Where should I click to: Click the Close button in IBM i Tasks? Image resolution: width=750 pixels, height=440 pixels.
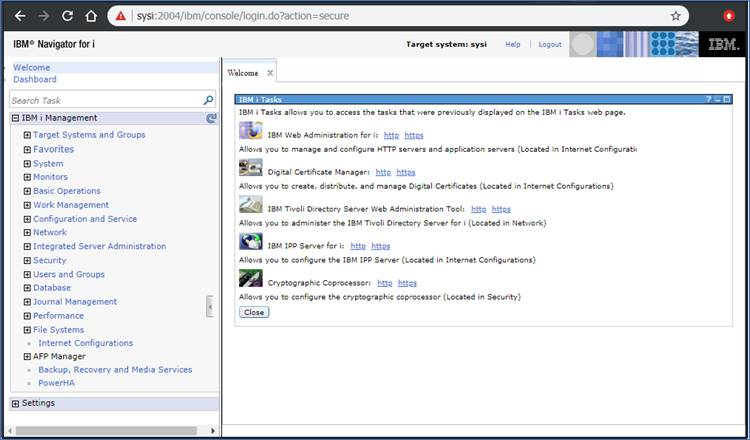254,312
